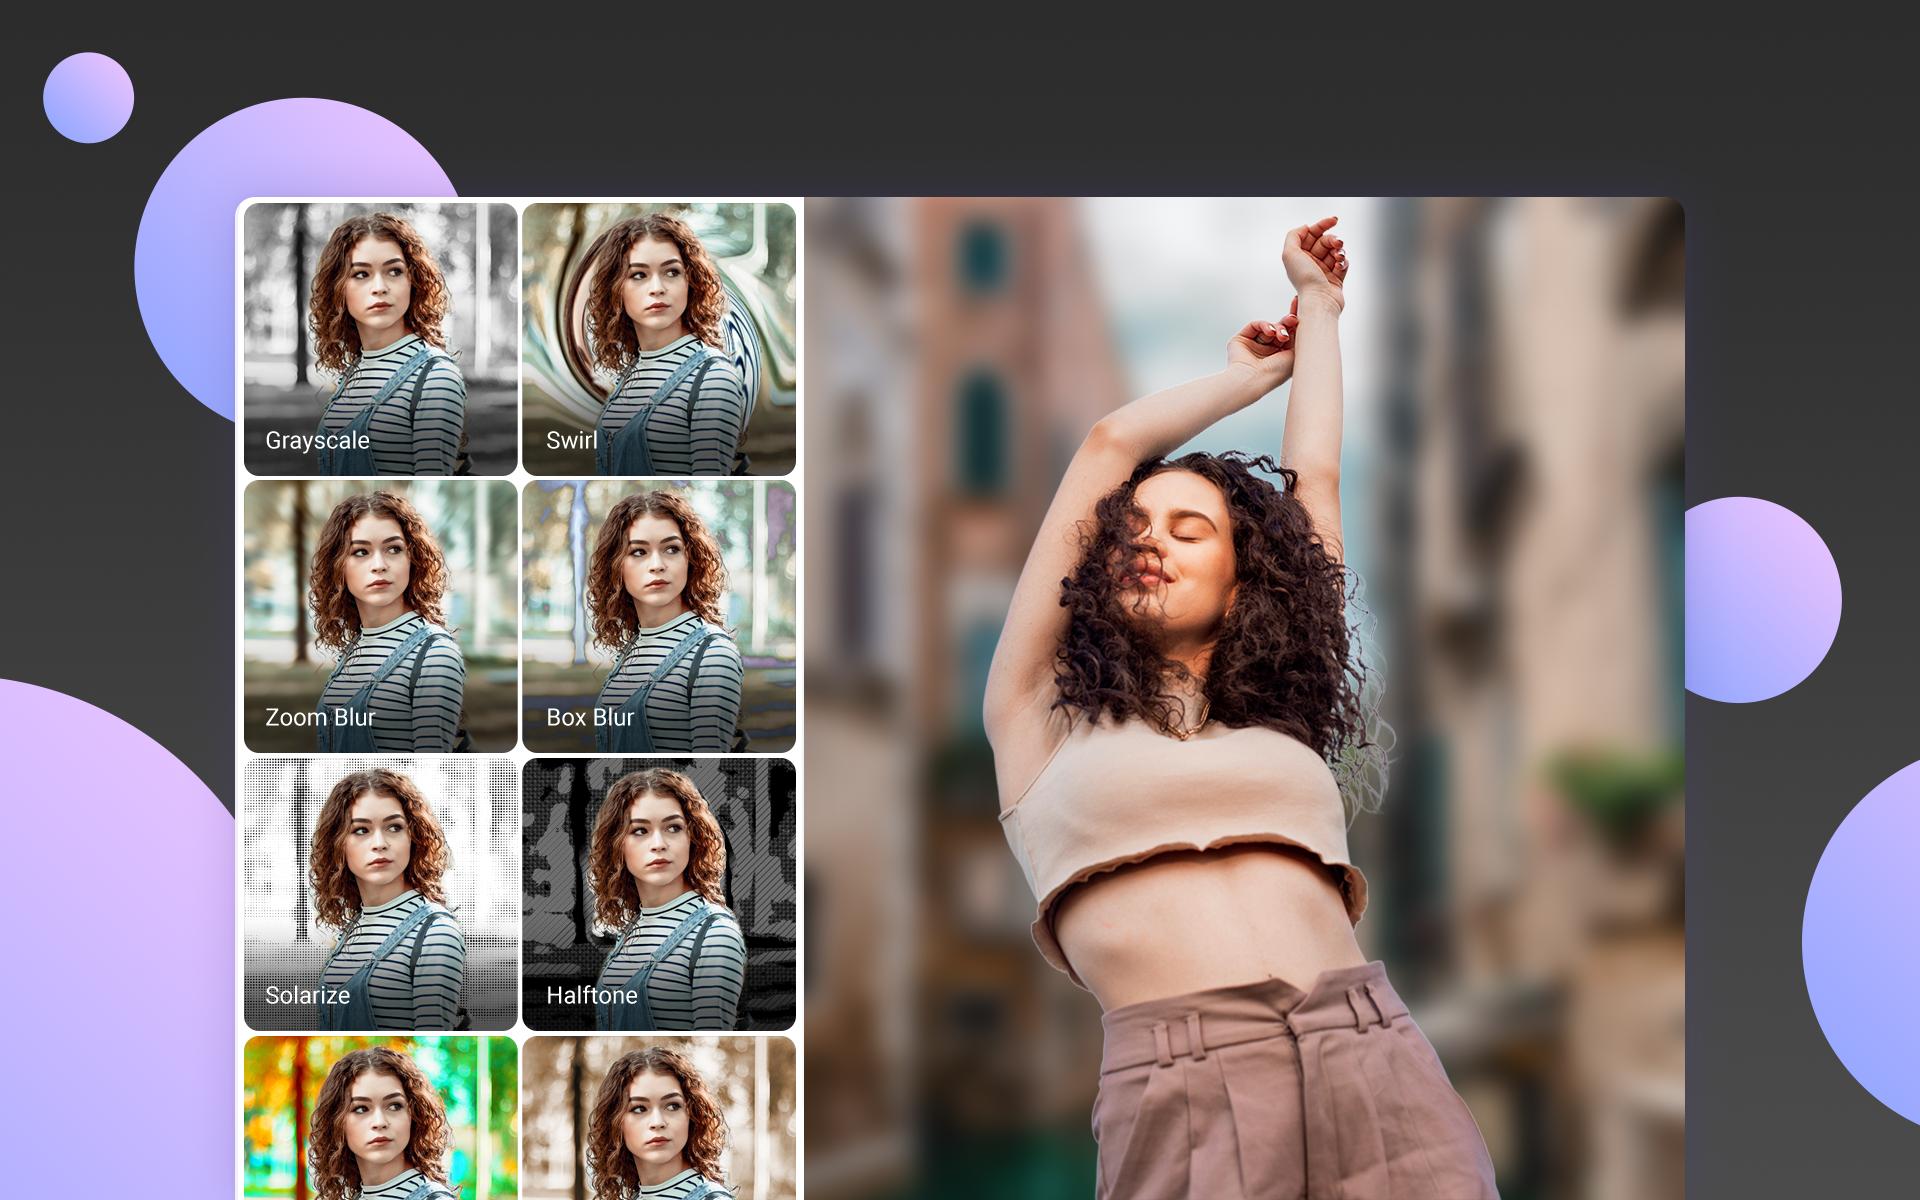Choose the Zoom Blur filter
Screen dimensions: 1920x1200
pos(381,616)
